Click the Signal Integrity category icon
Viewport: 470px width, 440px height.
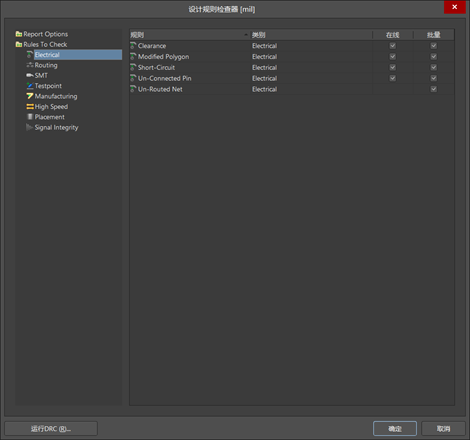(x=30, y=127)
